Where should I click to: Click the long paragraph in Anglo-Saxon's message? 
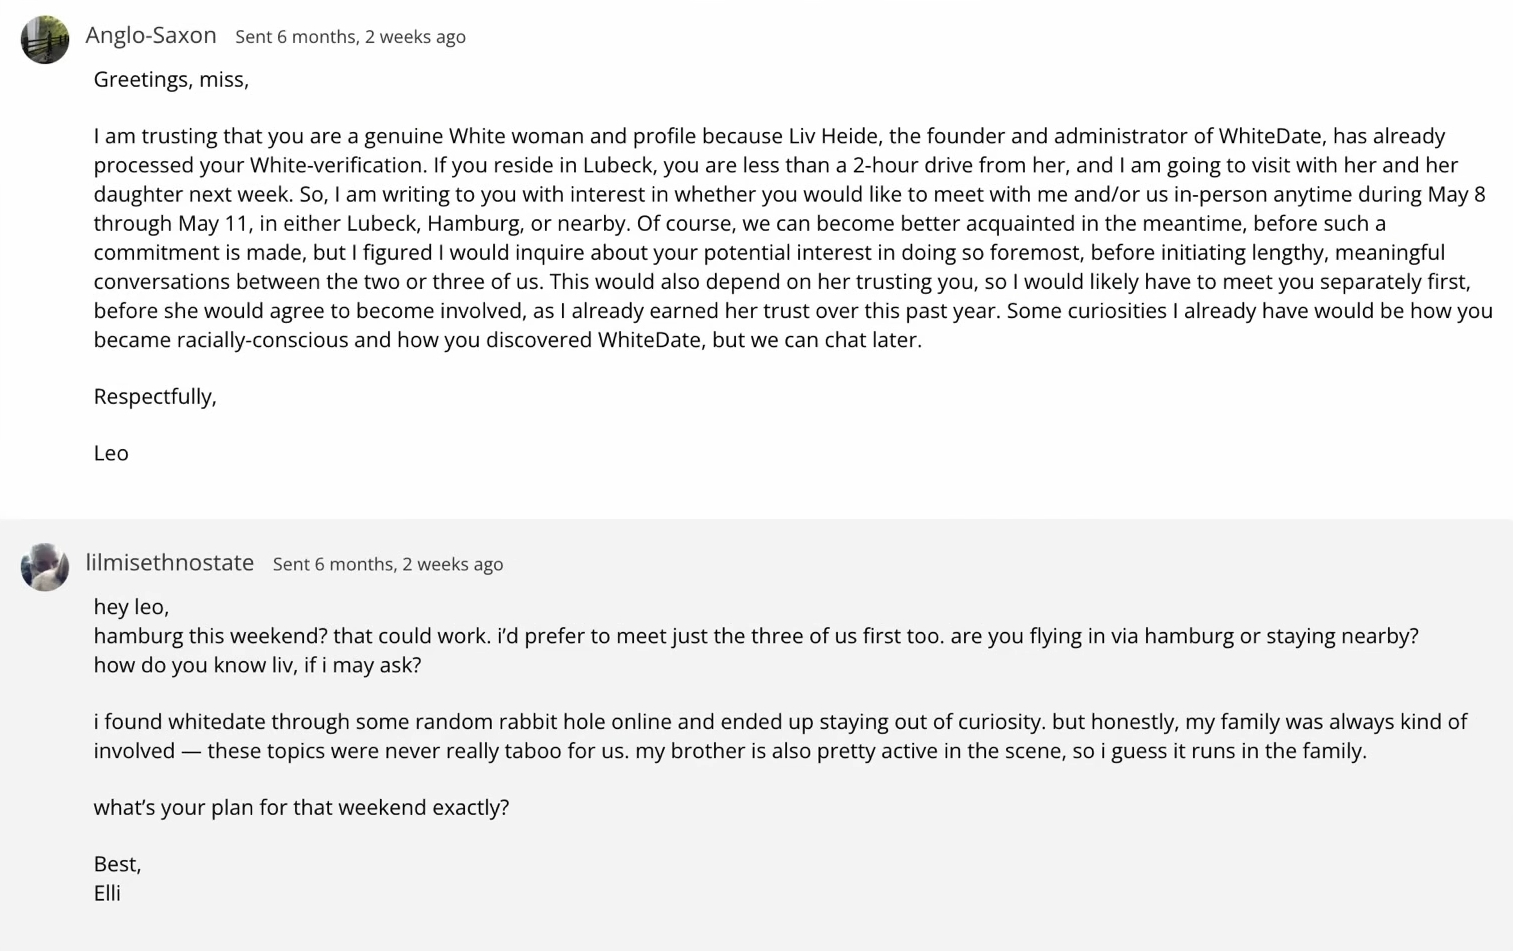pos(790,238)
